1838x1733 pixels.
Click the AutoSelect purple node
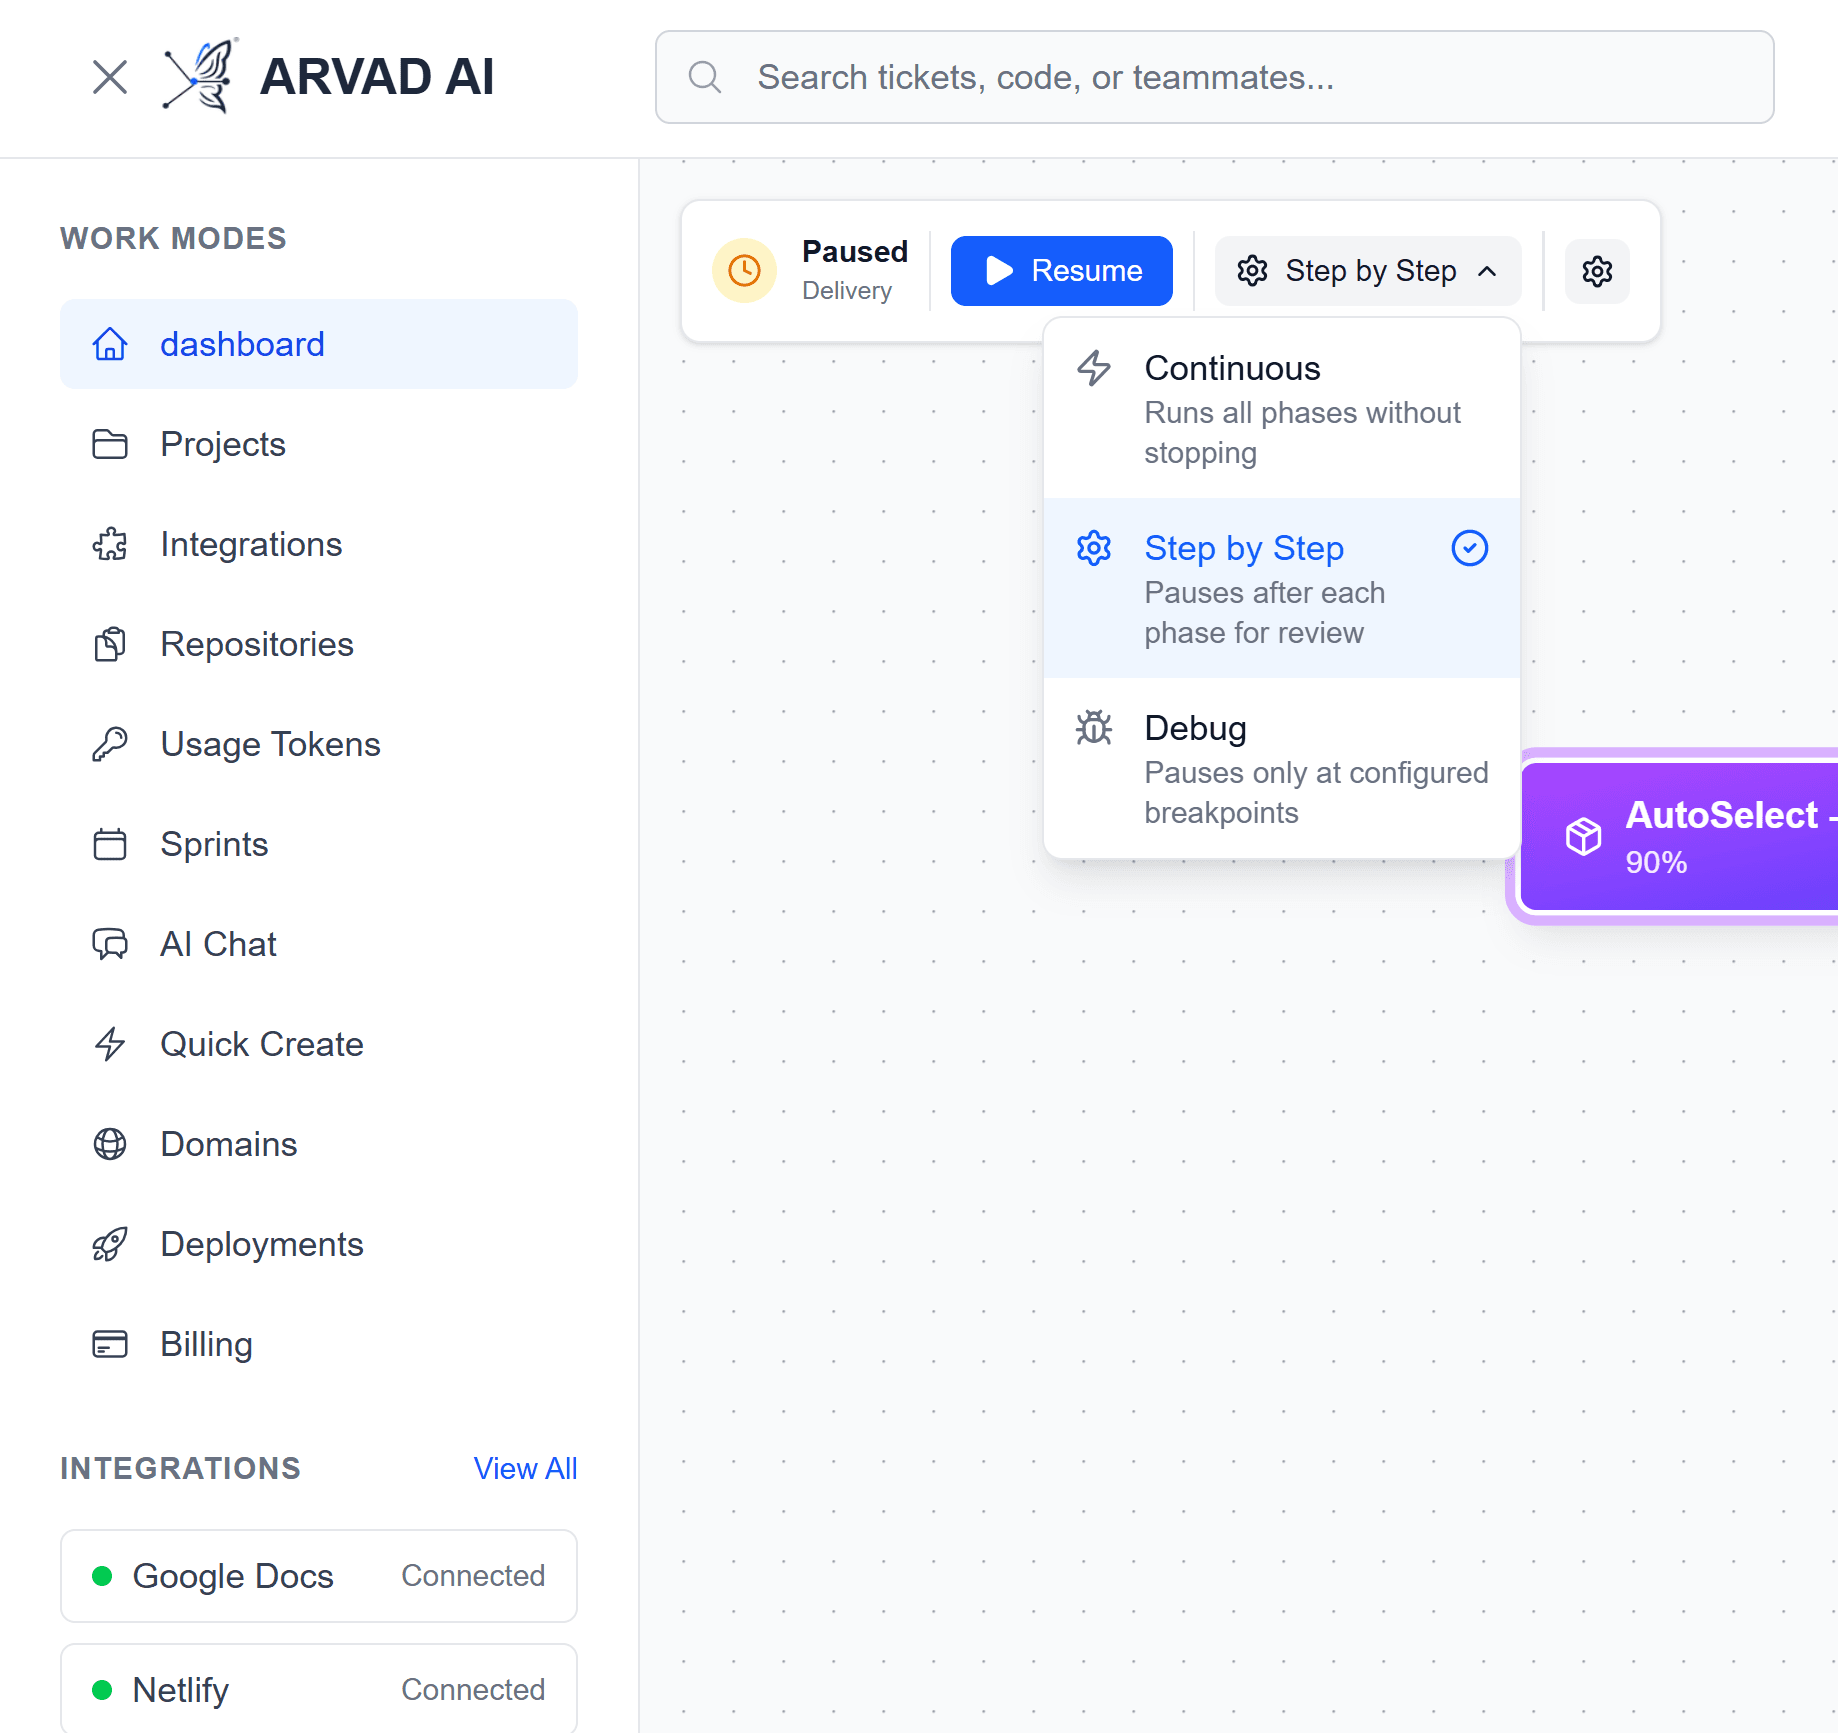pyautogui.click(x=1680, y=836)
